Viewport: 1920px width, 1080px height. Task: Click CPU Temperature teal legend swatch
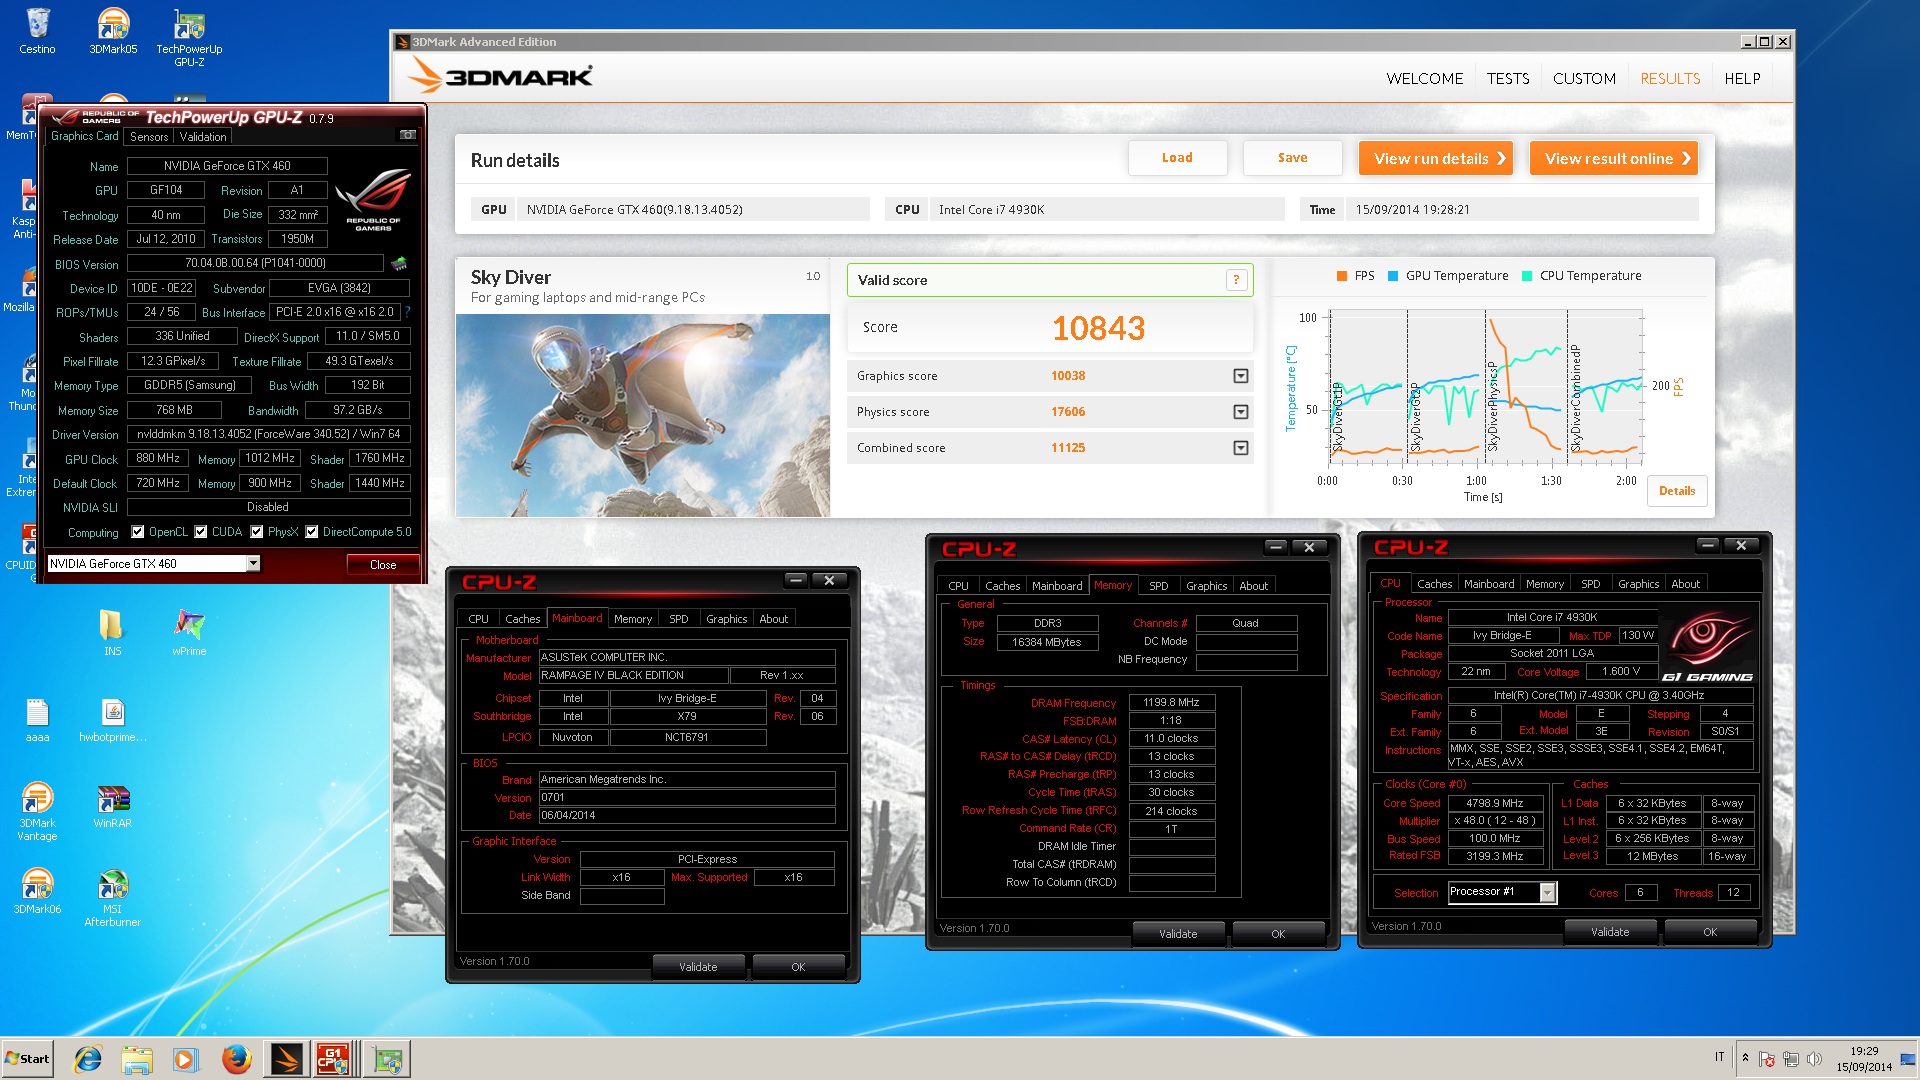tap(1527, 276)
